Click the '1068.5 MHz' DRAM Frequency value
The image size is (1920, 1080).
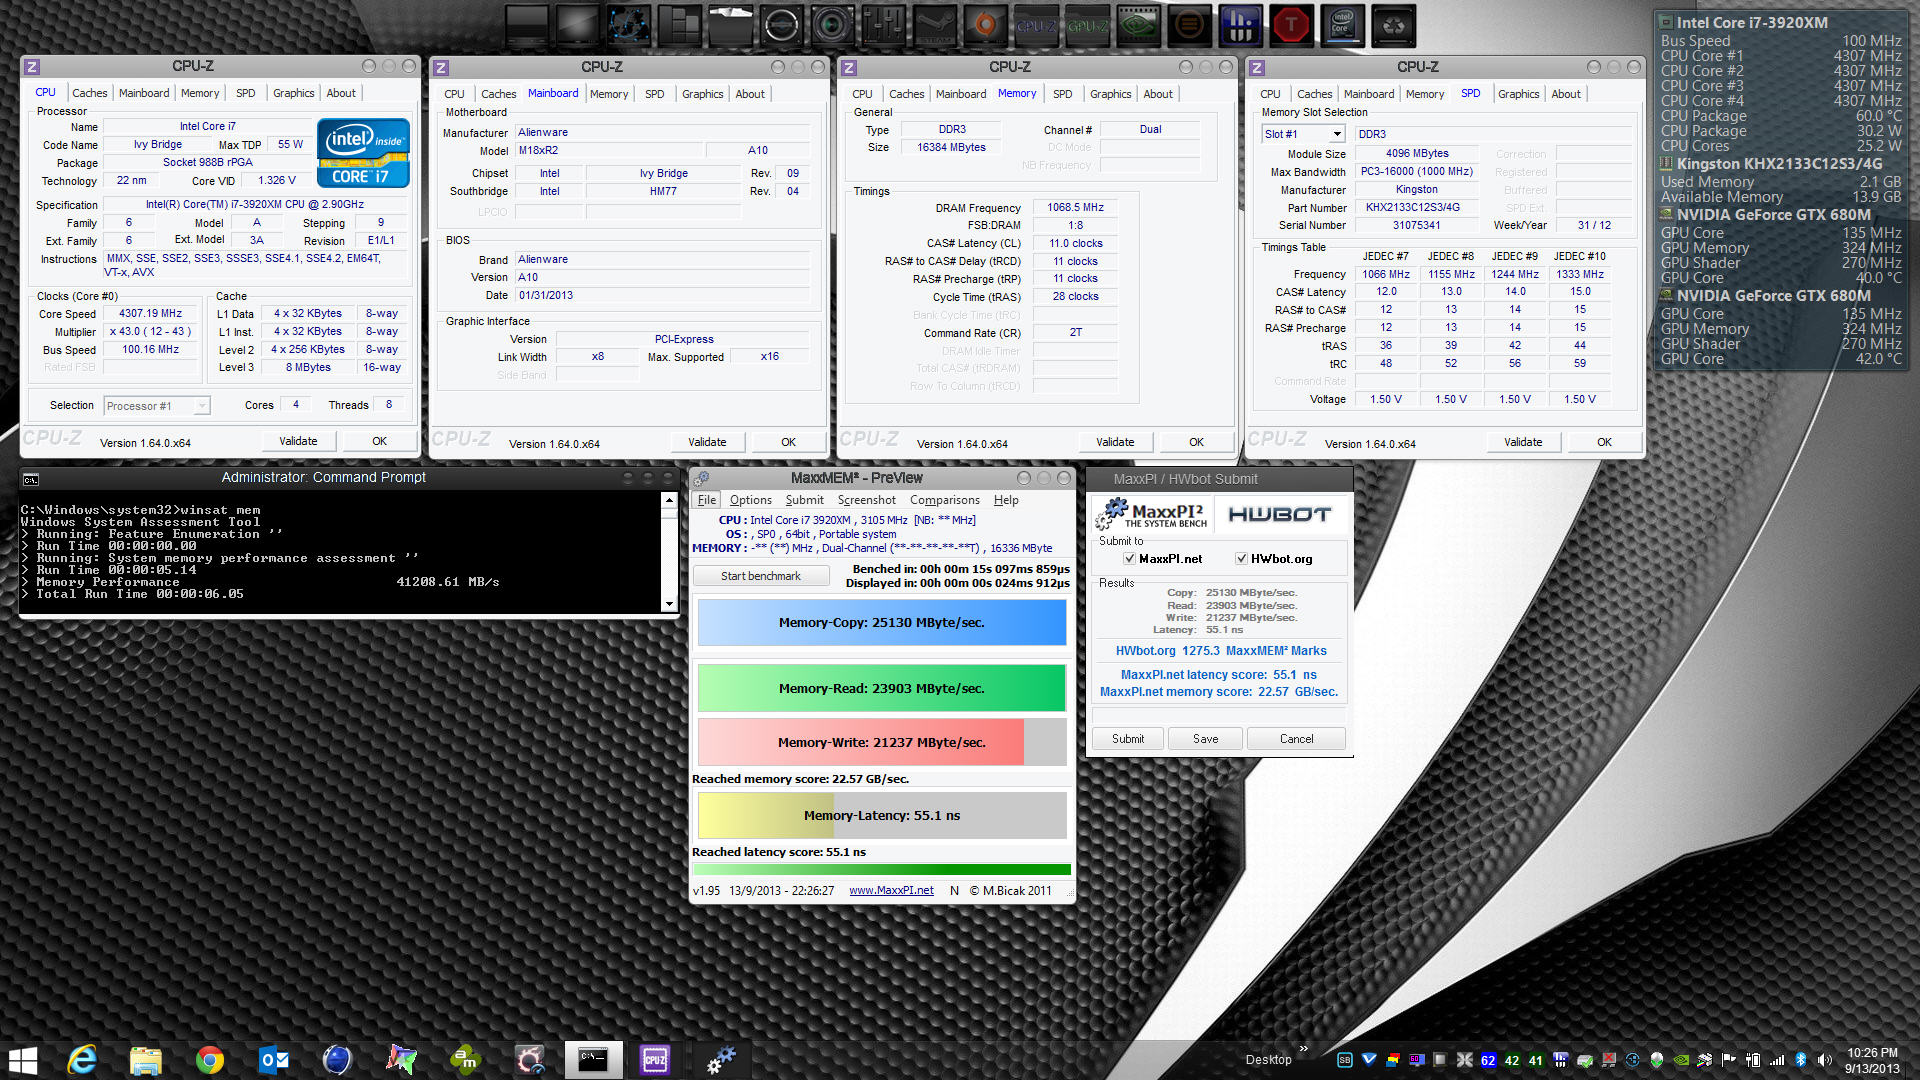1075,208
